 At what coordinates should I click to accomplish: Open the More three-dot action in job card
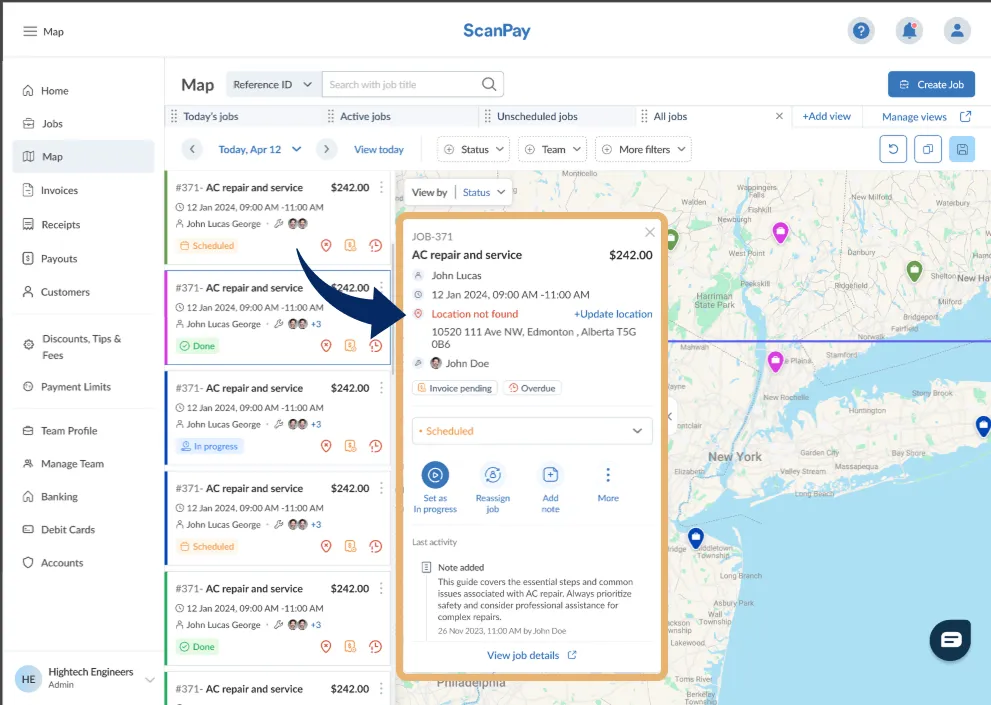[x=608, y=475]
